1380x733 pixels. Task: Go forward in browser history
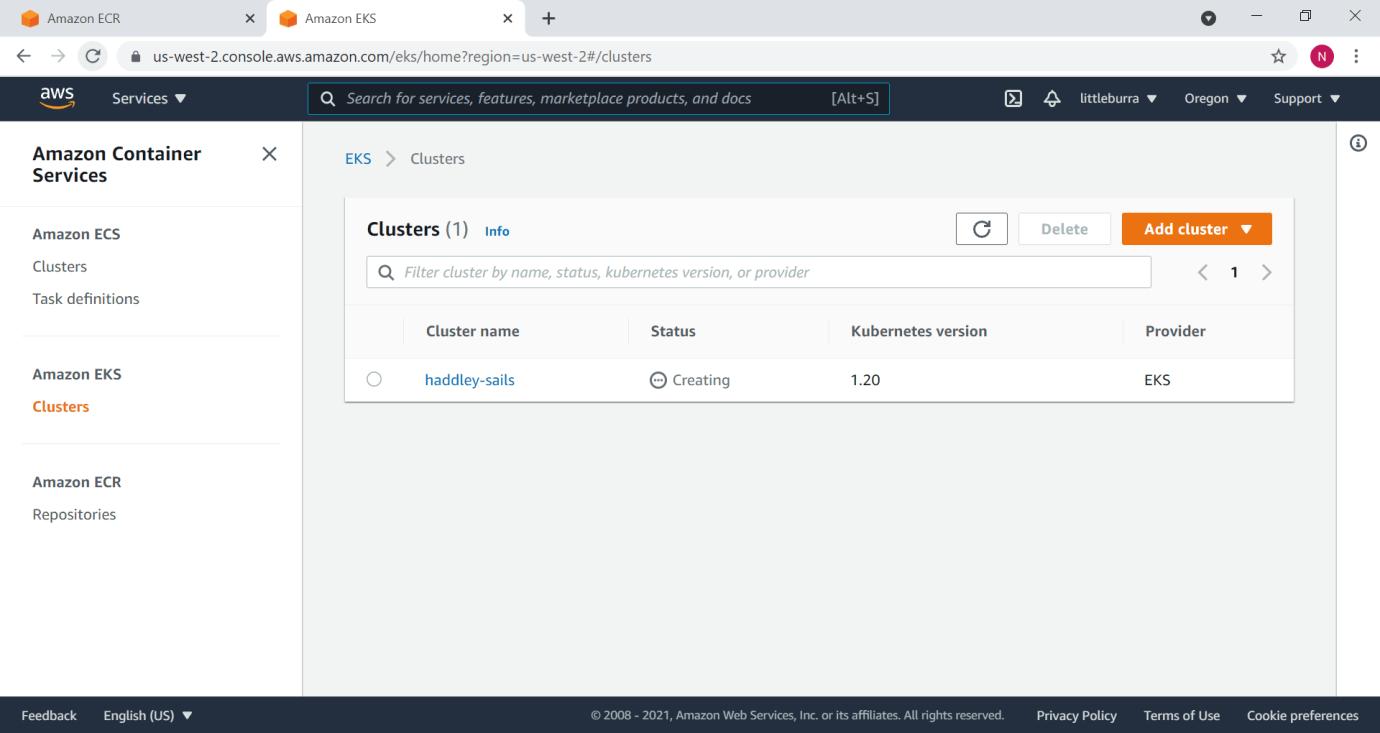tap(58, 56)
